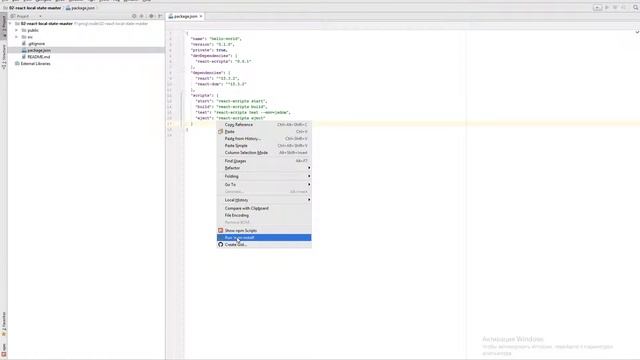Viewport: 640px width, 360px height.
Task: Select Paste Simple entry
Action: [x=264, y=146]
